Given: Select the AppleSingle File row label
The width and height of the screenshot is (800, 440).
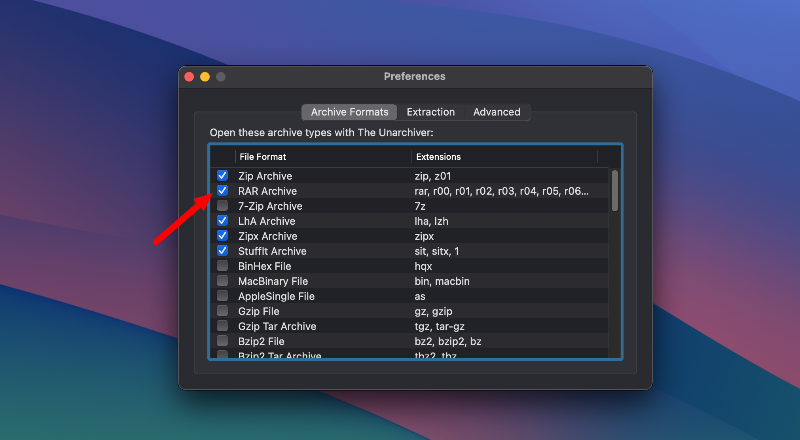Looking at the screenshot, I should click(277, 297).
